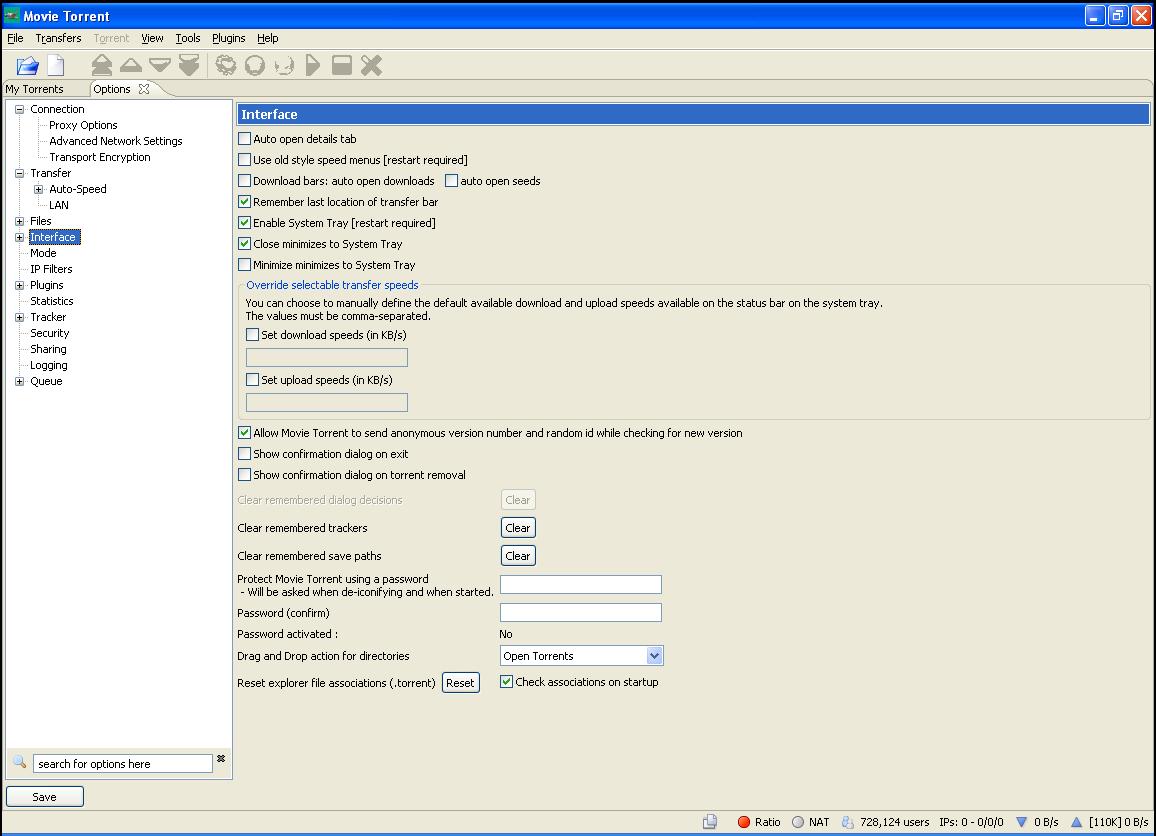The image size is (1156, 836).
Task: Select Proxy Options in the tree
Action: [83, 125]
